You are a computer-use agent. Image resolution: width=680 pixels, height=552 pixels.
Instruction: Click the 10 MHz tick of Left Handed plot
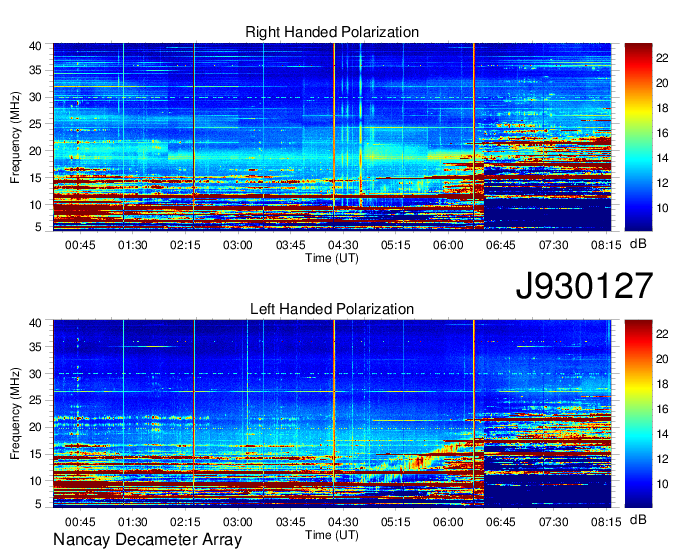tap(35, 481)
